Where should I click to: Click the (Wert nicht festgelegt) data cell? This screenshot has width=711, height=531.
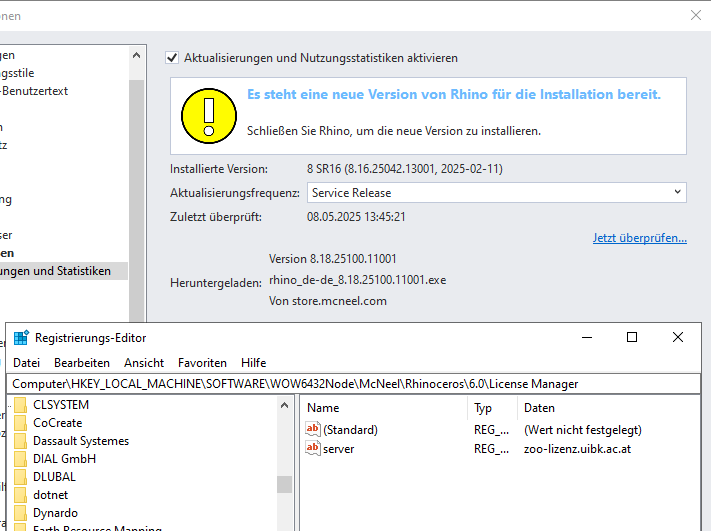point(583,430)
